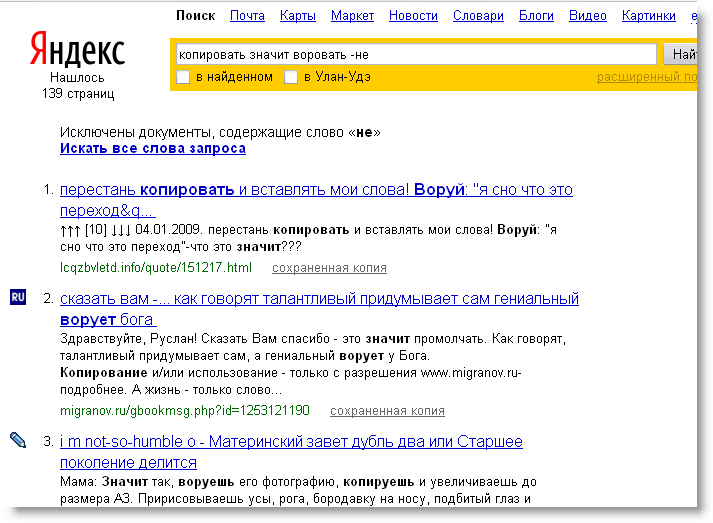Image resolution: width=713 pixels, height=523 pixels.
Task: Click the blue RU badge icon
Action: coord(18,298)
